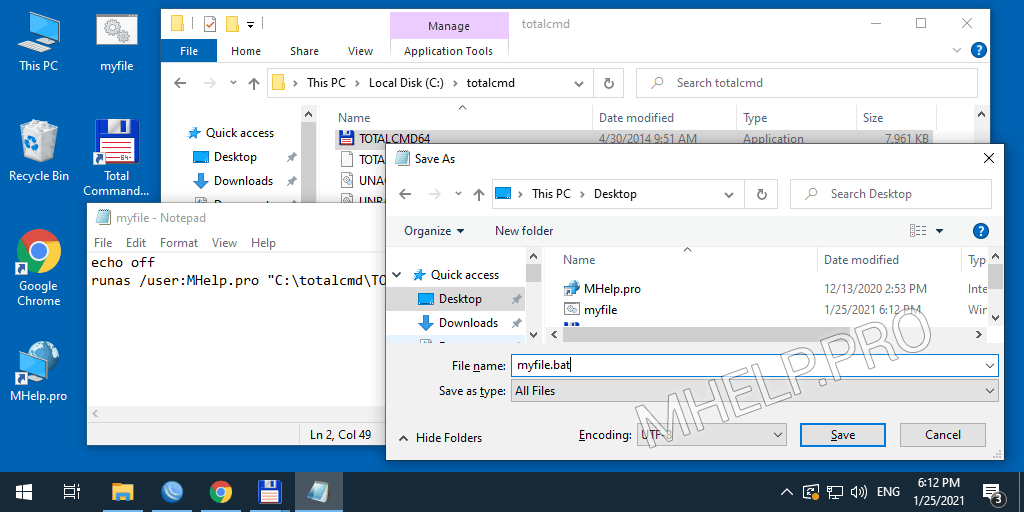Change view layout icon in Save As
The height and width of the screenshot is (512, 1024).
(918, 231)
